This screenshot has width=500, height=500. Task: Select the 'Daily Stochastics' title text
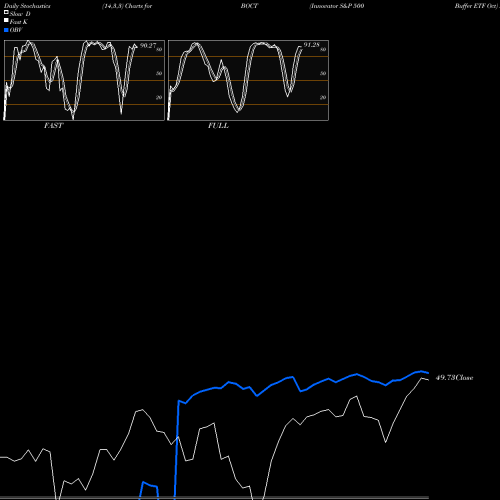(x=27, y=6)
